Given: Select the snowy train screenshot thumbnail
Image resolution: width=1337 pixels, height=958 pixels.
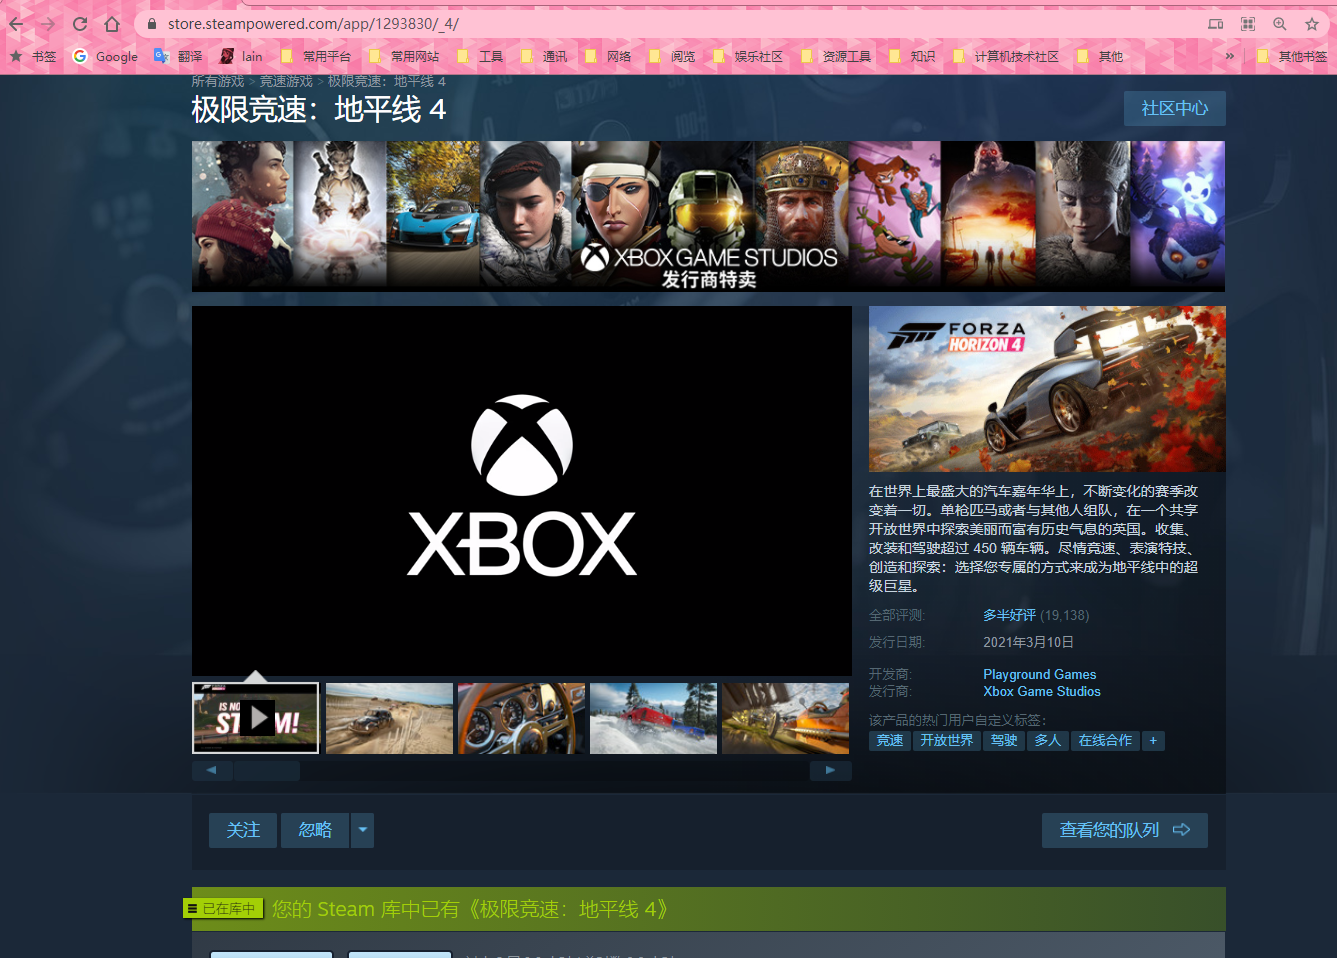Looking at the screenshot, I should click(x=653, y=718).
